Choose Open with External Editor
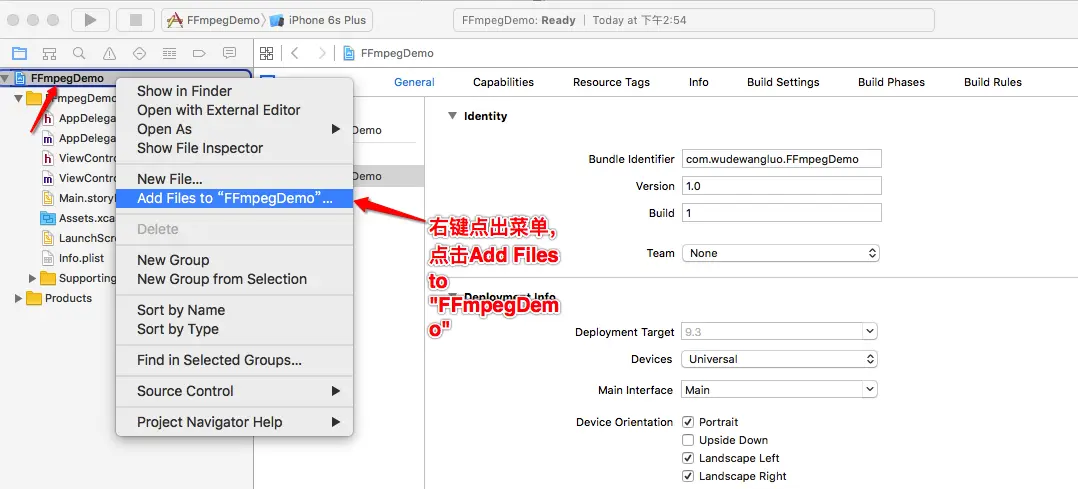This screenshot has width=1078, height=489. coord(234,110)
